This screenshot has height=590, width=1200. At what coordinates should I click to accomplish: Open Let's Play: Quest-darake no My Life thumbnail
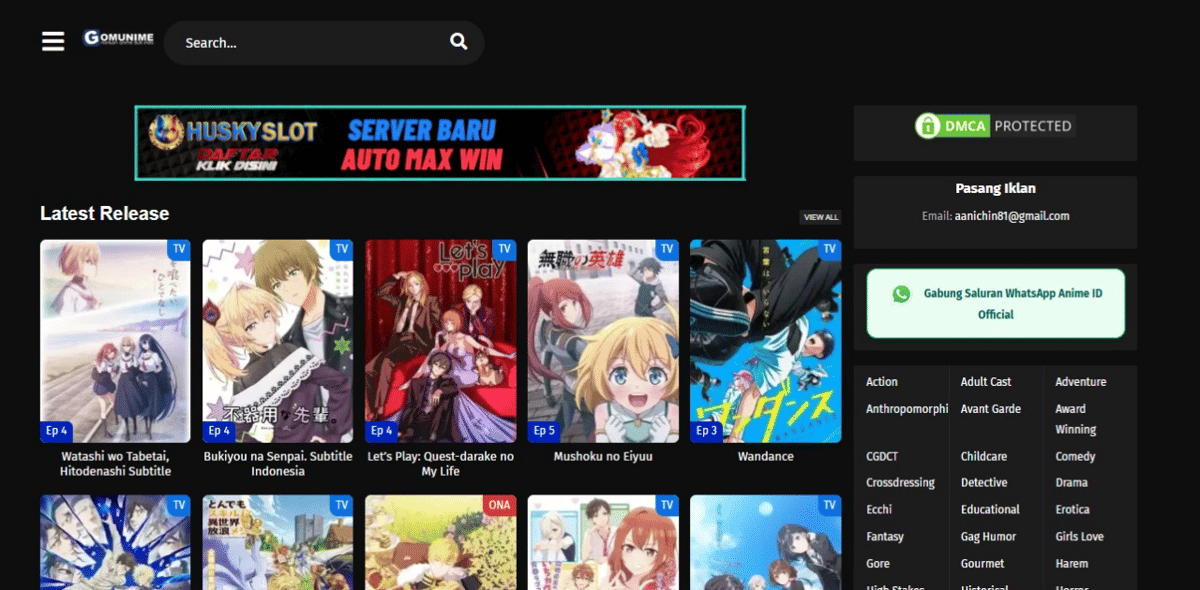click(440, 340)
